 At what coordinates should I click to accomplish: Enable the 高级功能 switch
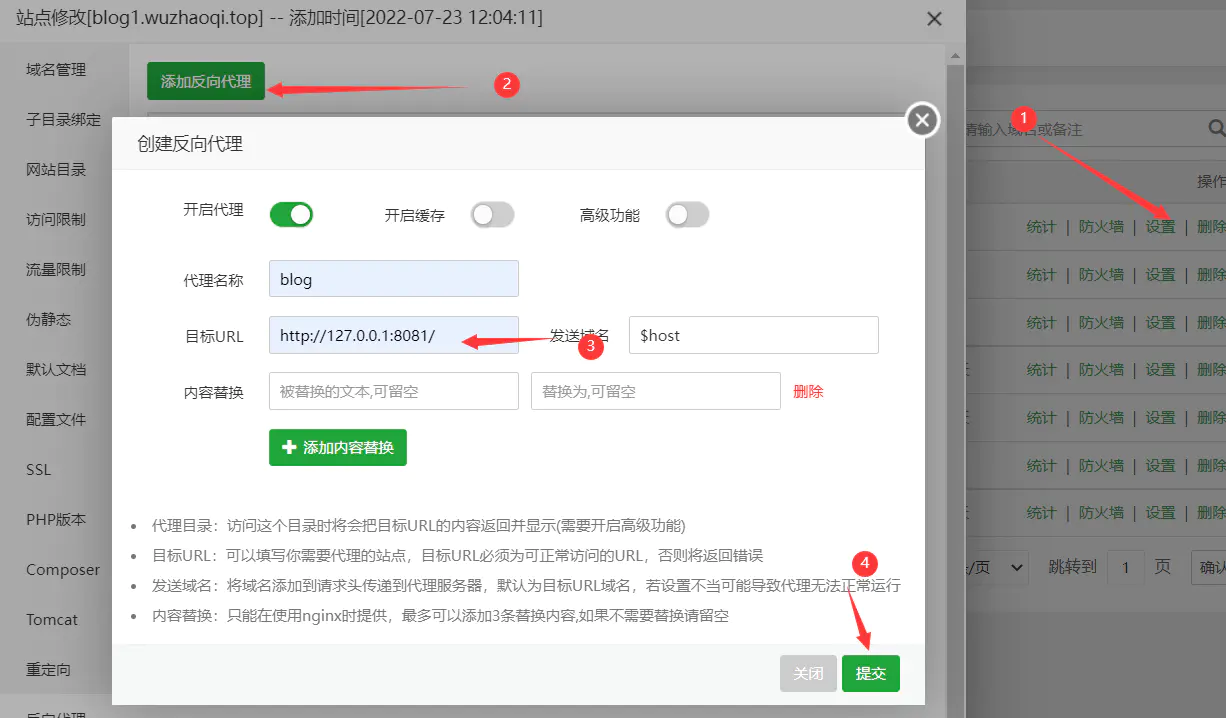pos(687,214)
